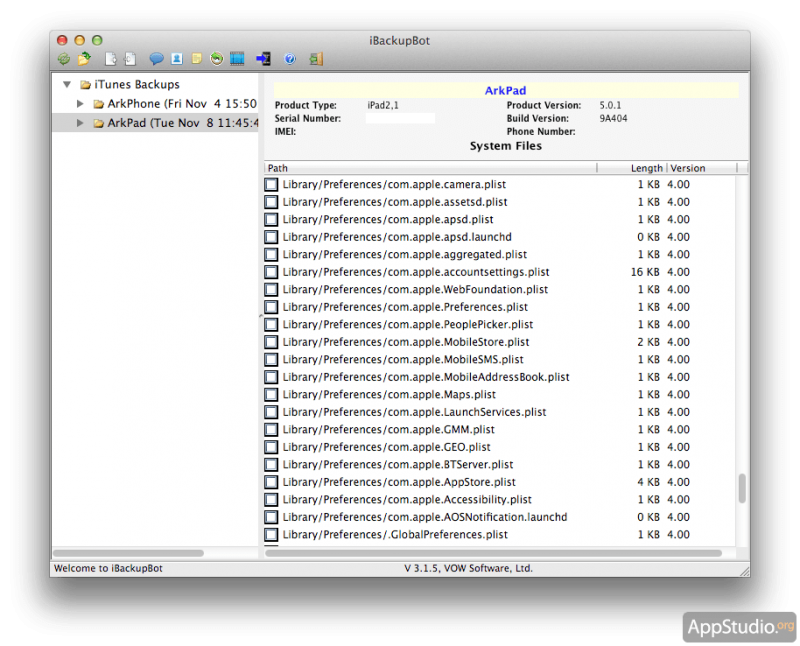
Task: Tick the com.apple.MobileSMS.plist checkbox
Action: point(271,360)
